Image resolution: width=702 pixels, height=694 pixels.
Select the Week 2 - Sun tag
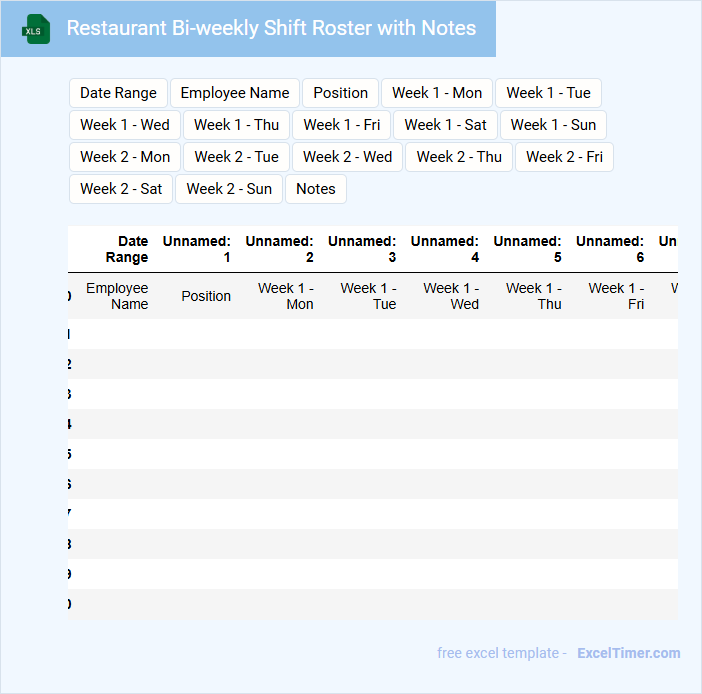pyautogui.click(x=229, y=189)
